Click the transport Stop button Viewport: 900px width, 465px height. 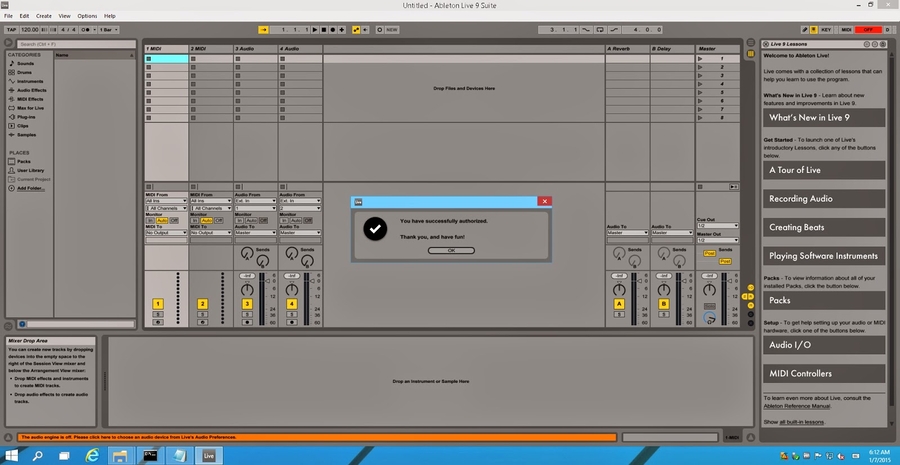[324, 30]
